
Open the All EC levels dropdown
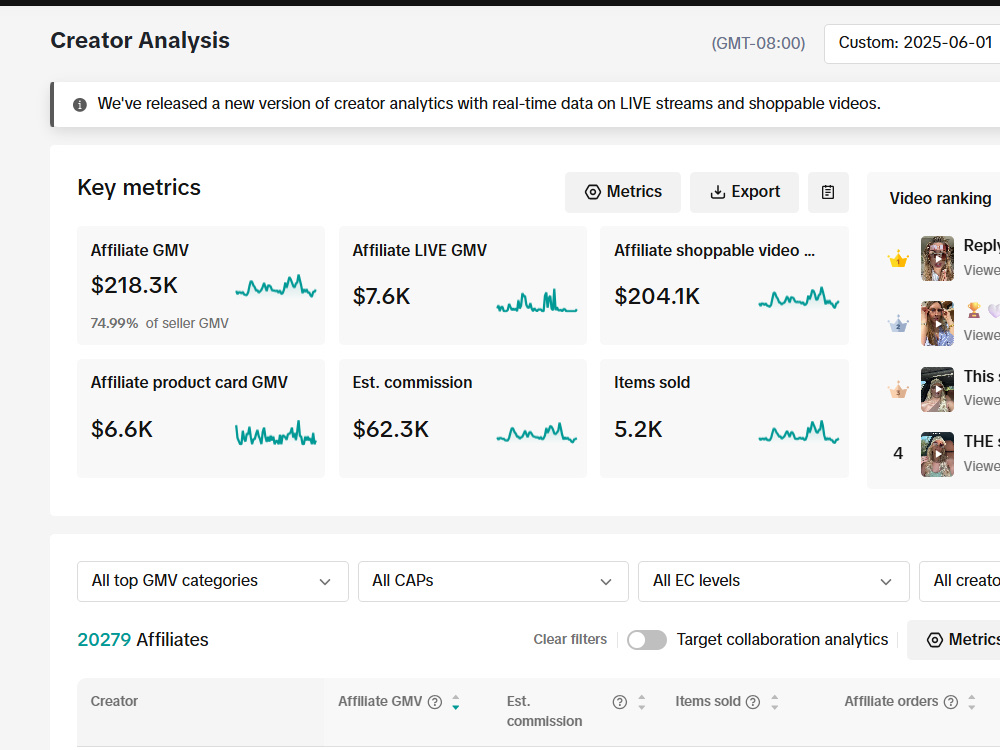pyautogui.click(x=774, y=581)
